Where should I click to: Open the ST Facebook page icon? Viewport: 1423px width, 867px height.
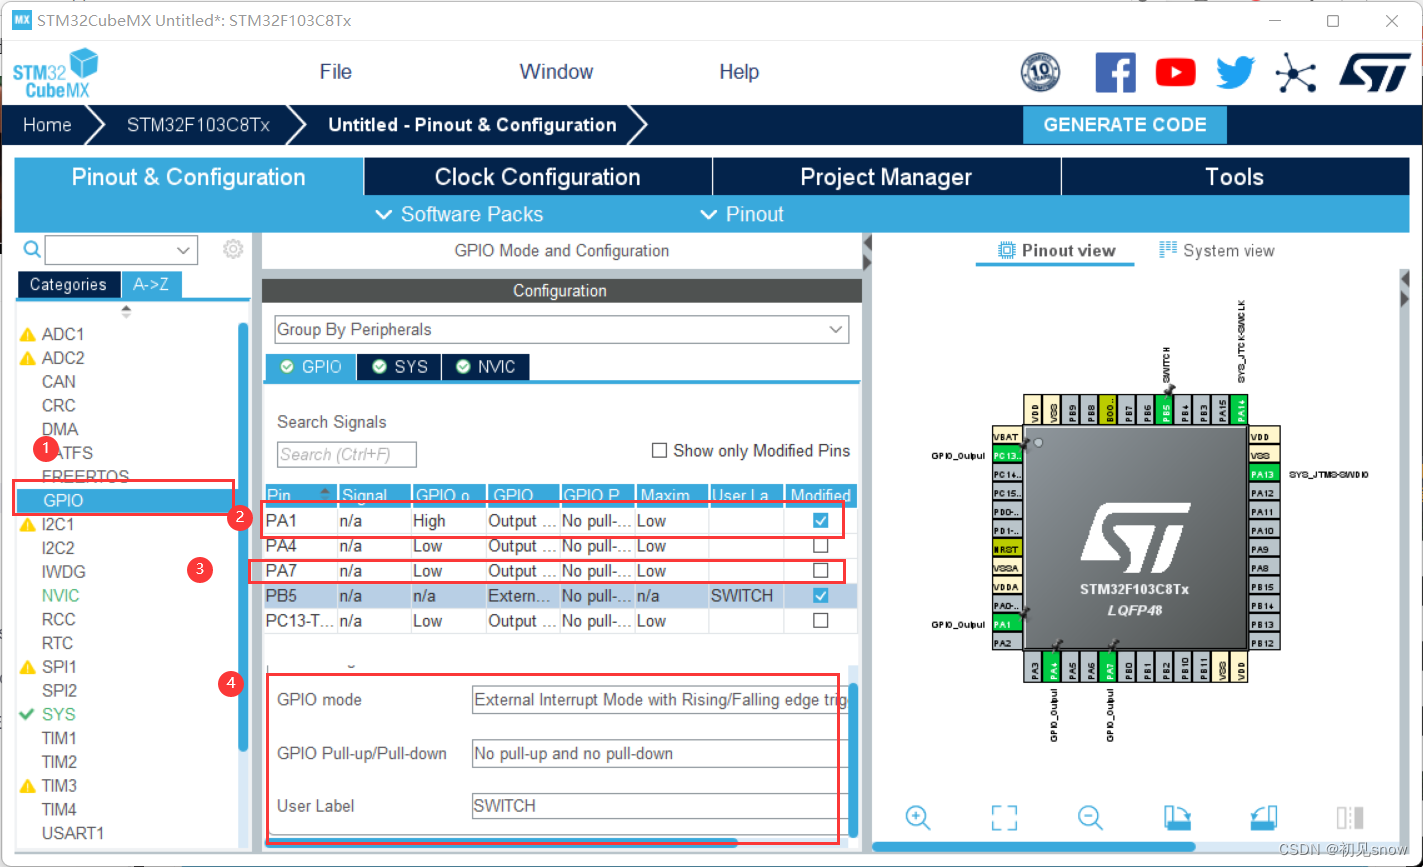[x=1115, y=72]
